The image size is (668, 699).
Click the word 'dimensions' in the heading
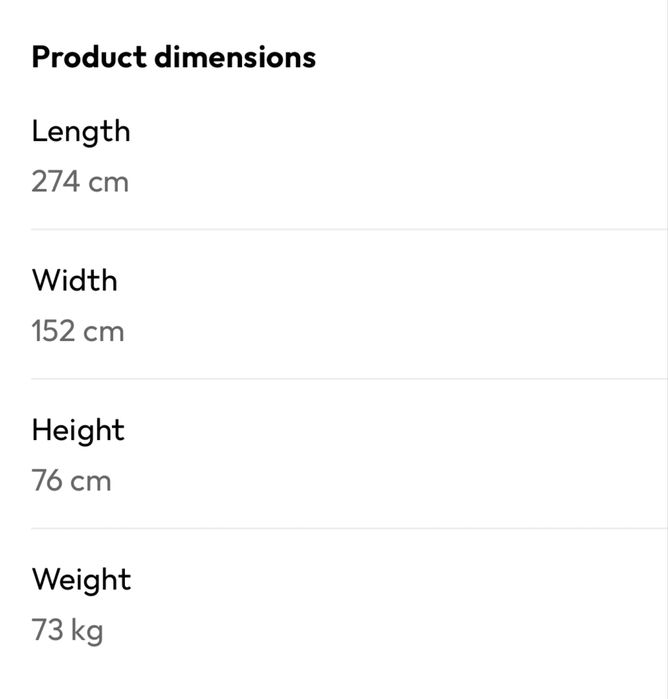click(x=235, y=57)
